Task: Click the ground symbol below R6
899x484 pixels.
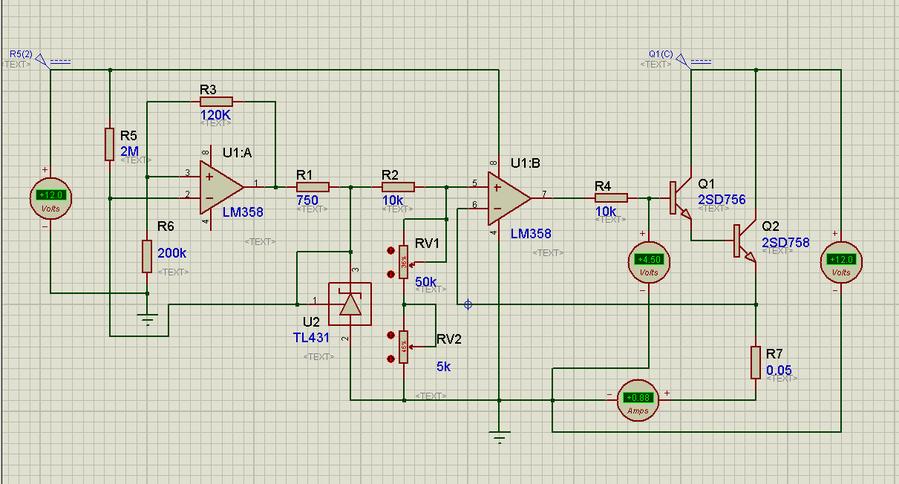Action: point(148,320)
